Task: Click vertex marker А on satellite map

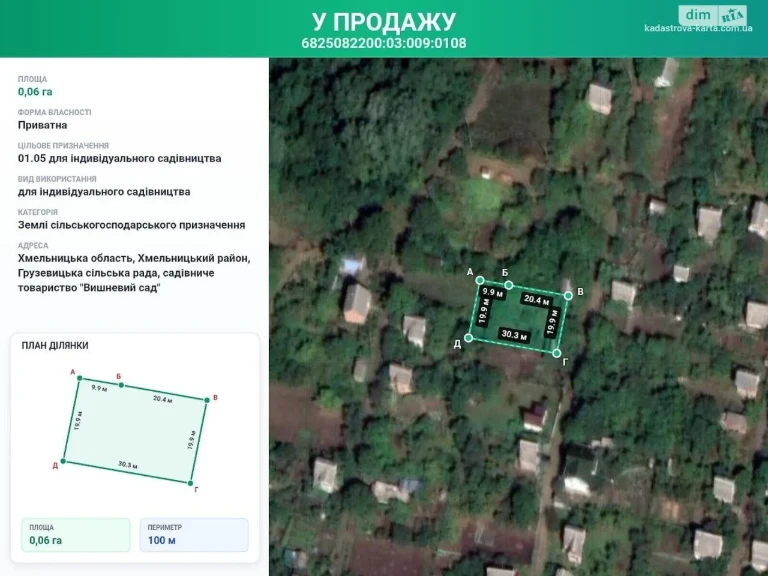Action: point(480,280)
